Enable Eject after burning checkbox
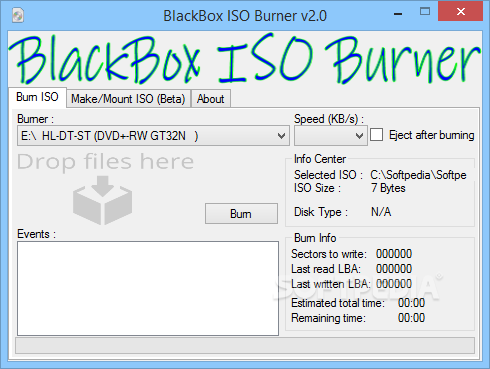This screenshot has height=369, width=490. [x=376, y=135]
